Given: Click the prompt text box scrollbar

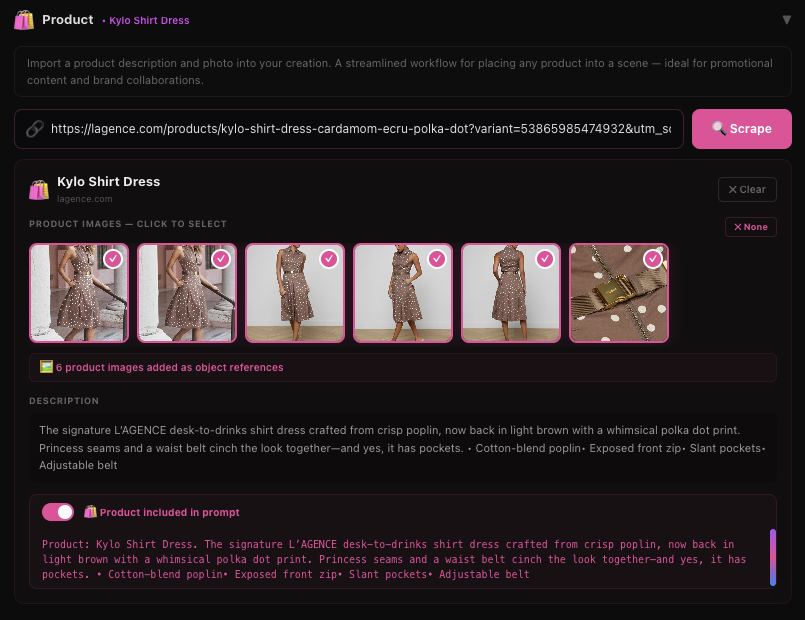Looking at the screenshot, I should click(772, 558).
